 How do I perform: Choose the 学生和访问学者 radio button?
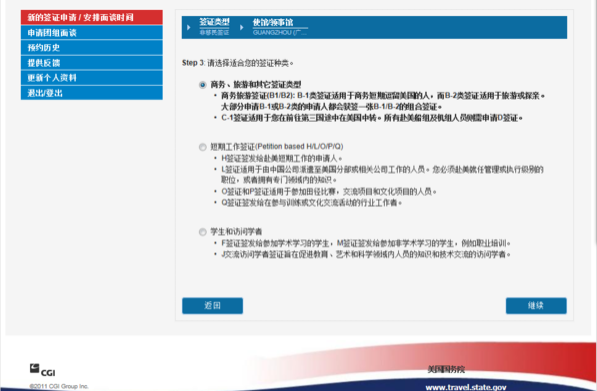203,232
